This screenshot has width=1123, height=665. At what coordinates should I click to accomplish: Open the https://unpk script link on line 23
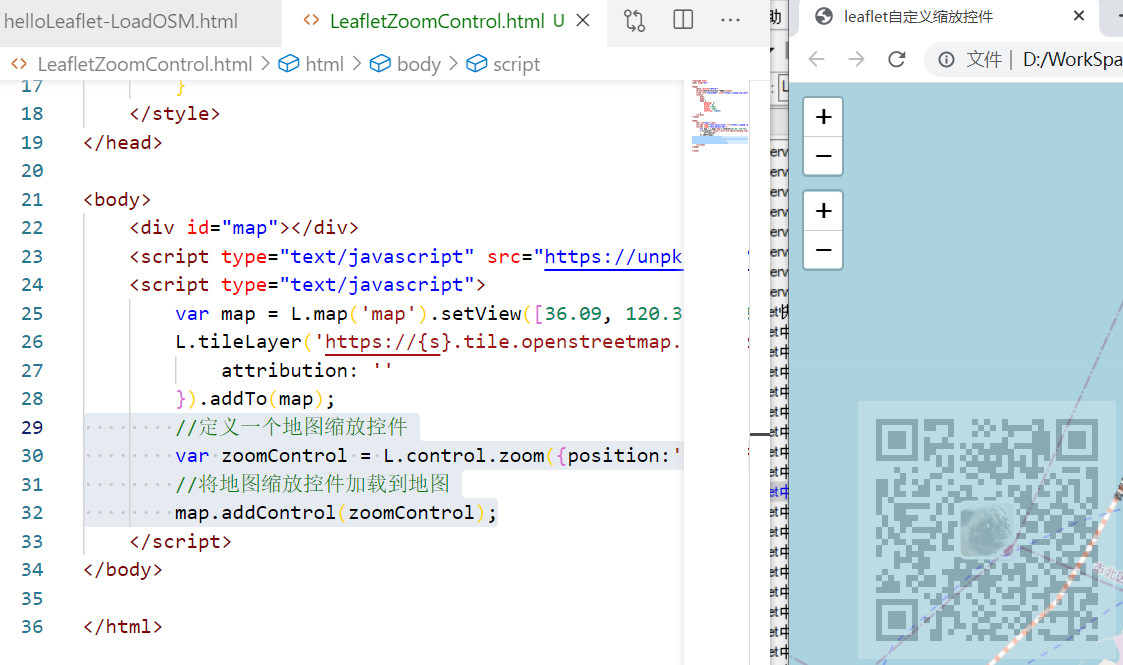(x=613, y=257)
